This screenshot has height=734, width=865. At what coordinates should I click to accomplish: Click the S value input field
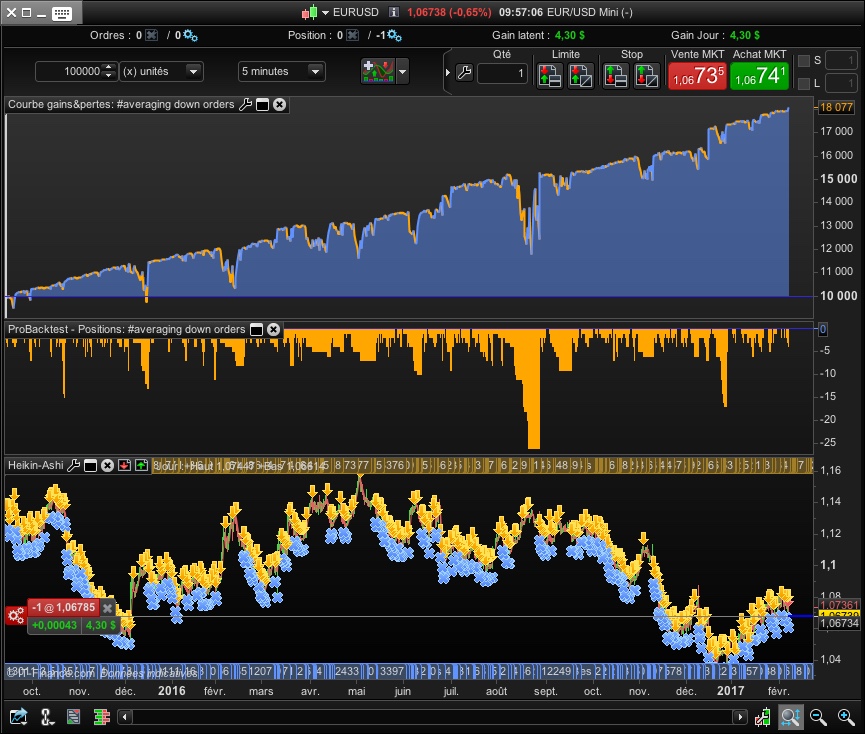(x=841, y=61)
